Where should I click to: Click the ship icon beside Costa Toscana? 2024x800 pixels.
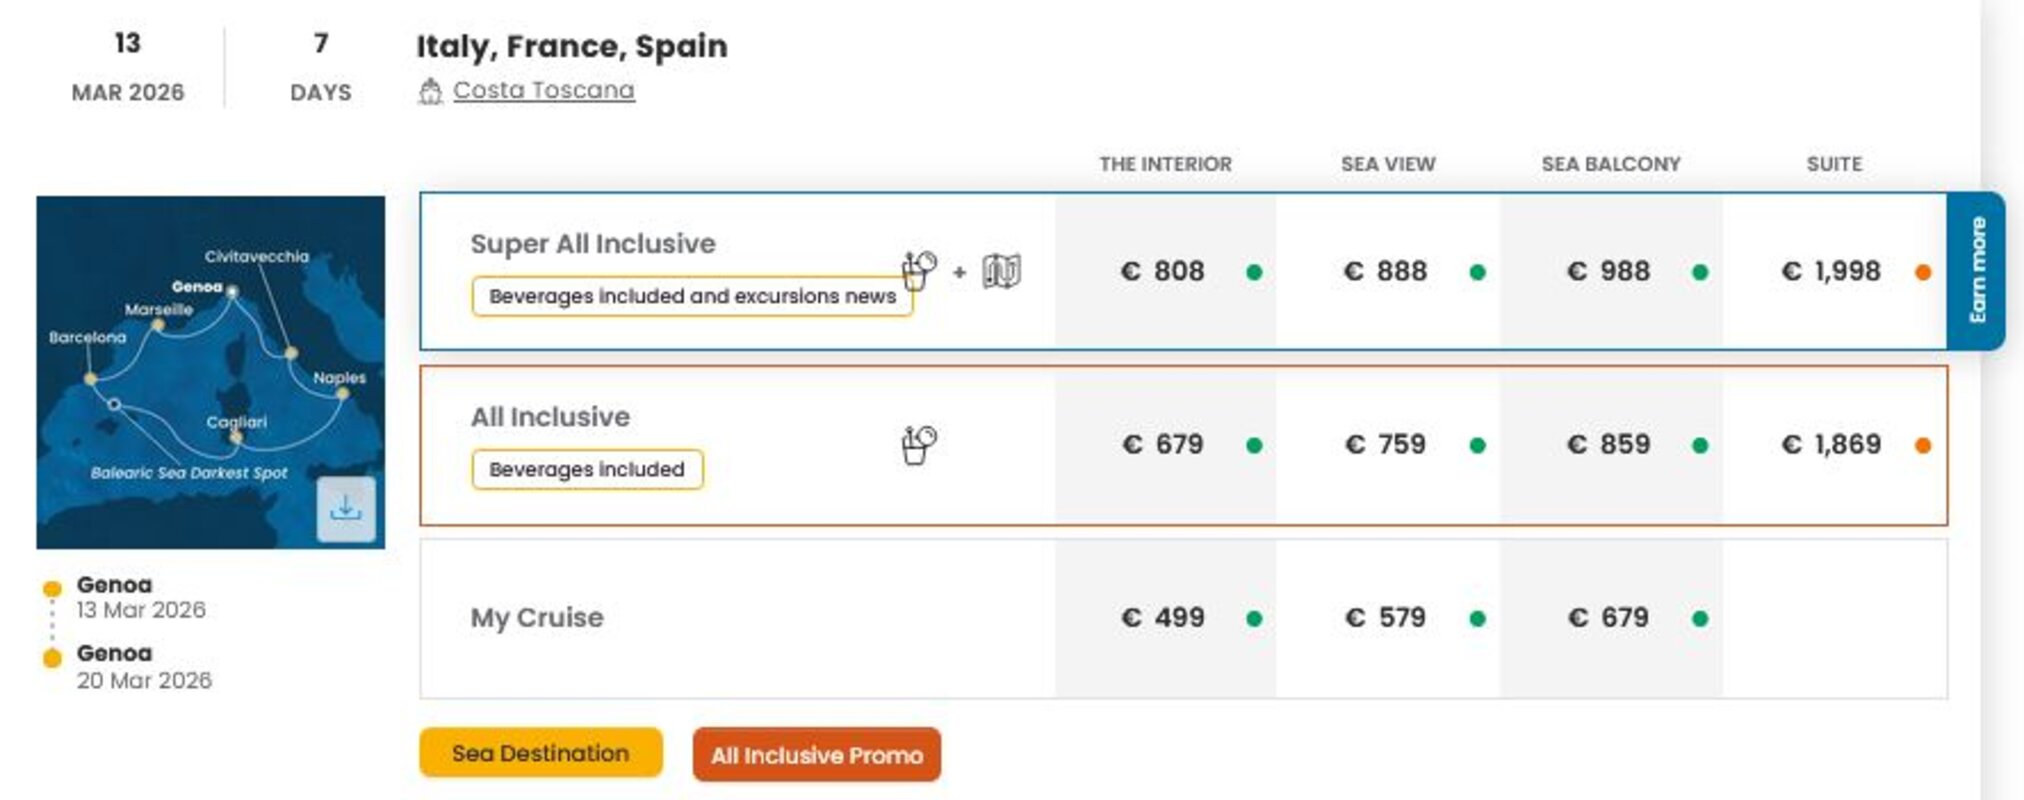[430, 91]
